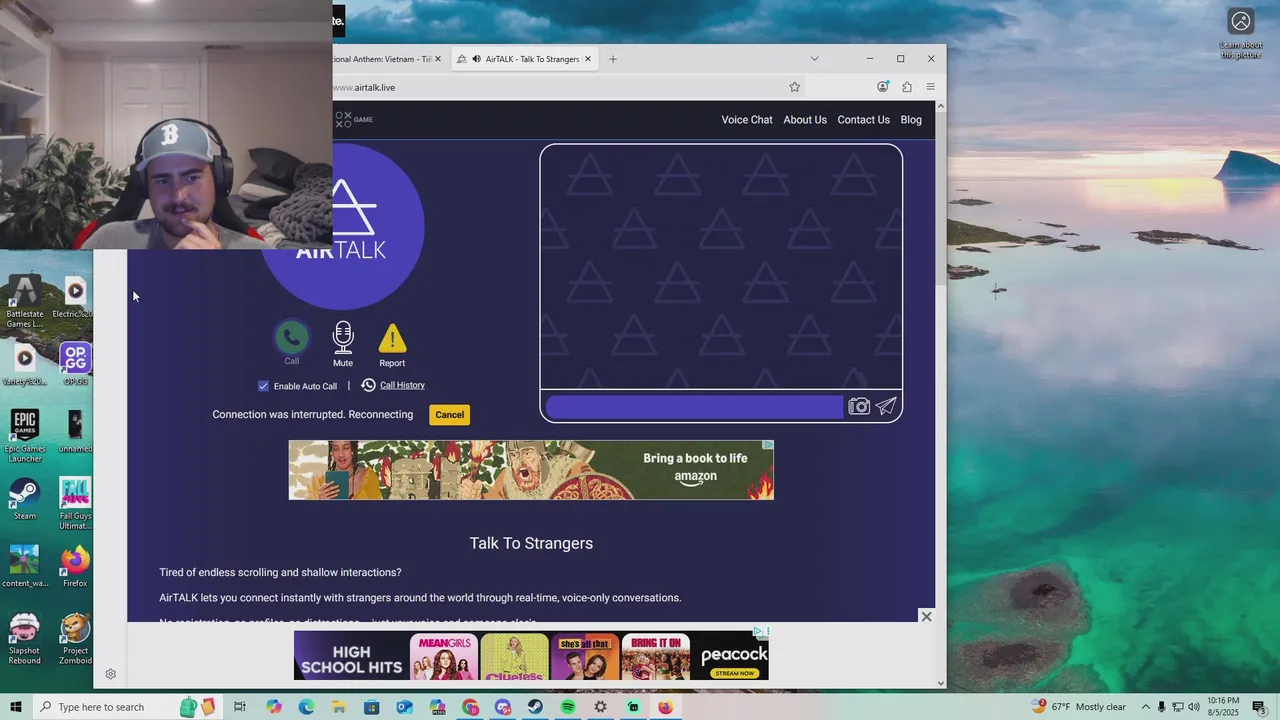Viewport: 1280px width, 720px height.
Task: Open About Us menu item
Action: pyautogui.click(x=805, y=120)
